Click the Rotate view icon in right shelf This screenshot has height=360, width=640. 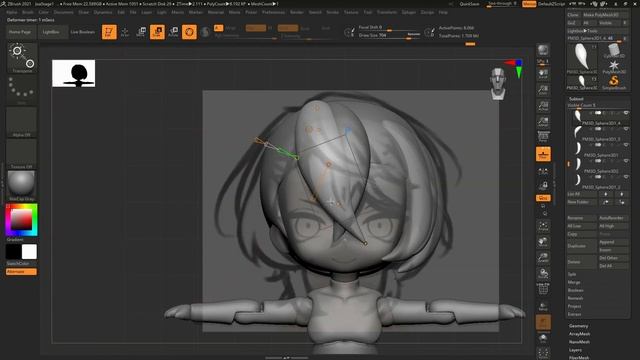pyautogui.click(x=543, y=273)
